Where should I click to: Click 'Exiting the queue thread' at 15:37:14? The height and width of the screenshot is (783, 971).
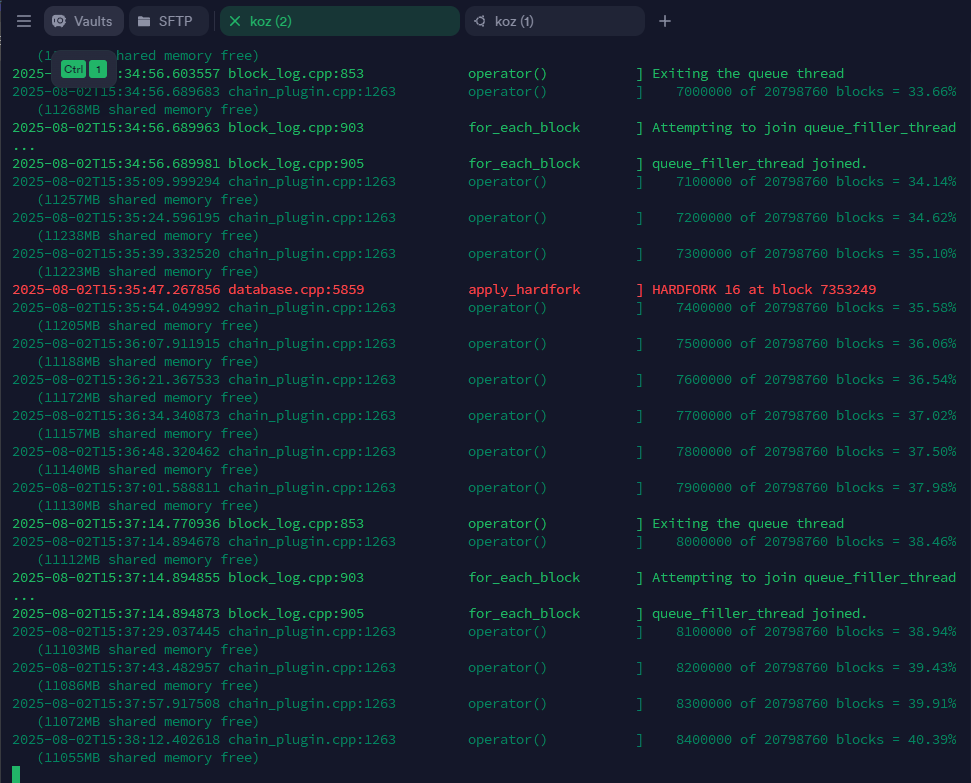pyautogui.click(x=747, y=523)
